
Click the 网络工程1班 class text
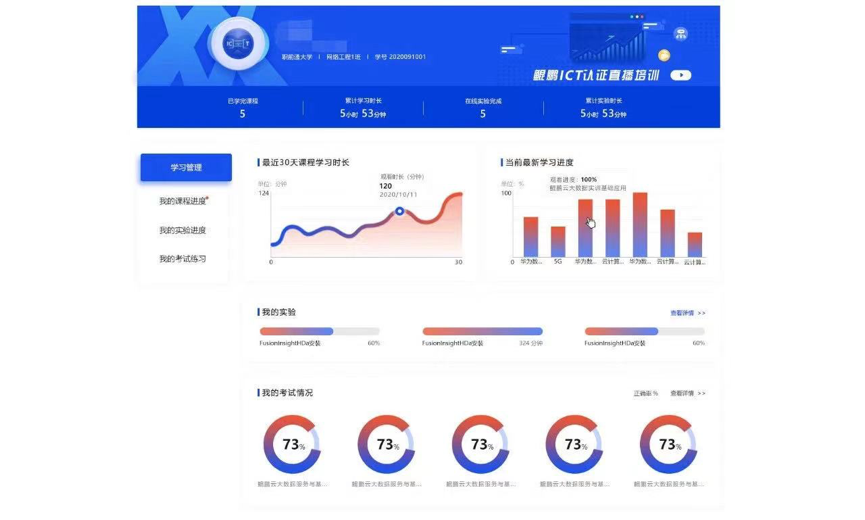[x=343, y=57]
